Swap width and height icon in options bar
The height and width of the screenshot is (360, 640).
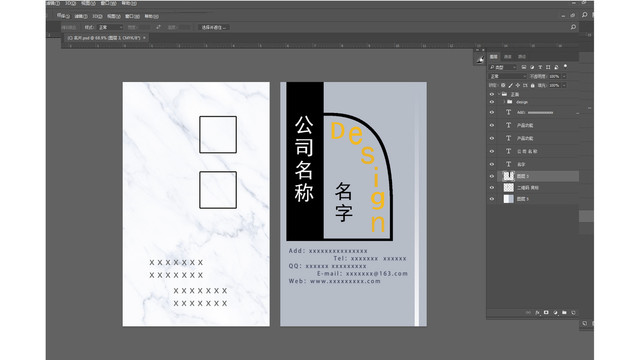coord(158,27)
